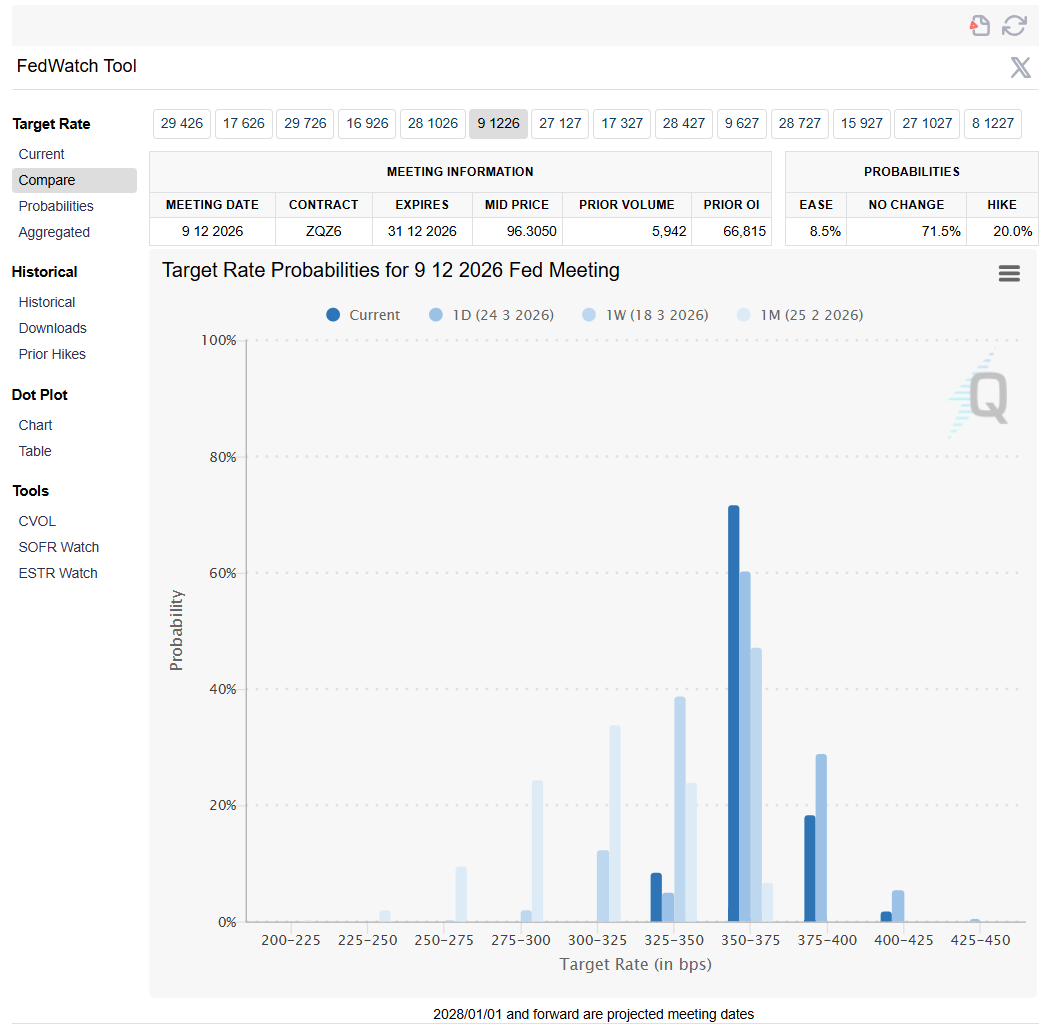Select the 28 1026 meeting tab
The width and height of the screenshot is (1043, 1025).
(433, 124)
